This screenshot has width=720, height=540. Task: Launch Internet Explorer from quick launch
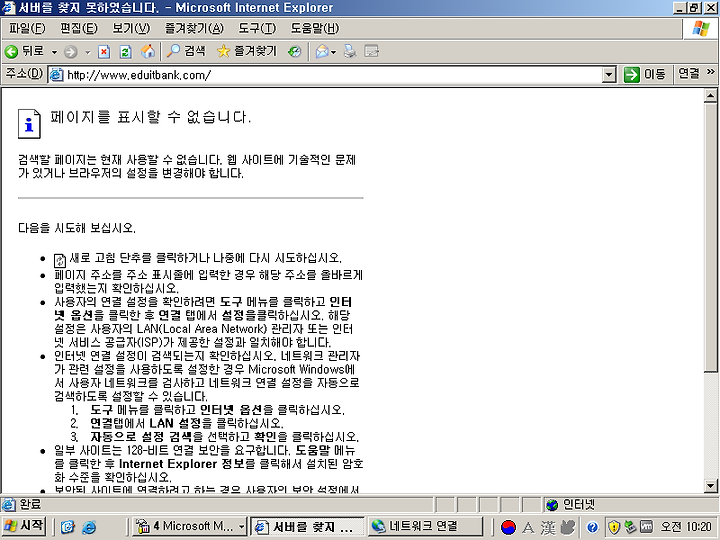(89, 527)
